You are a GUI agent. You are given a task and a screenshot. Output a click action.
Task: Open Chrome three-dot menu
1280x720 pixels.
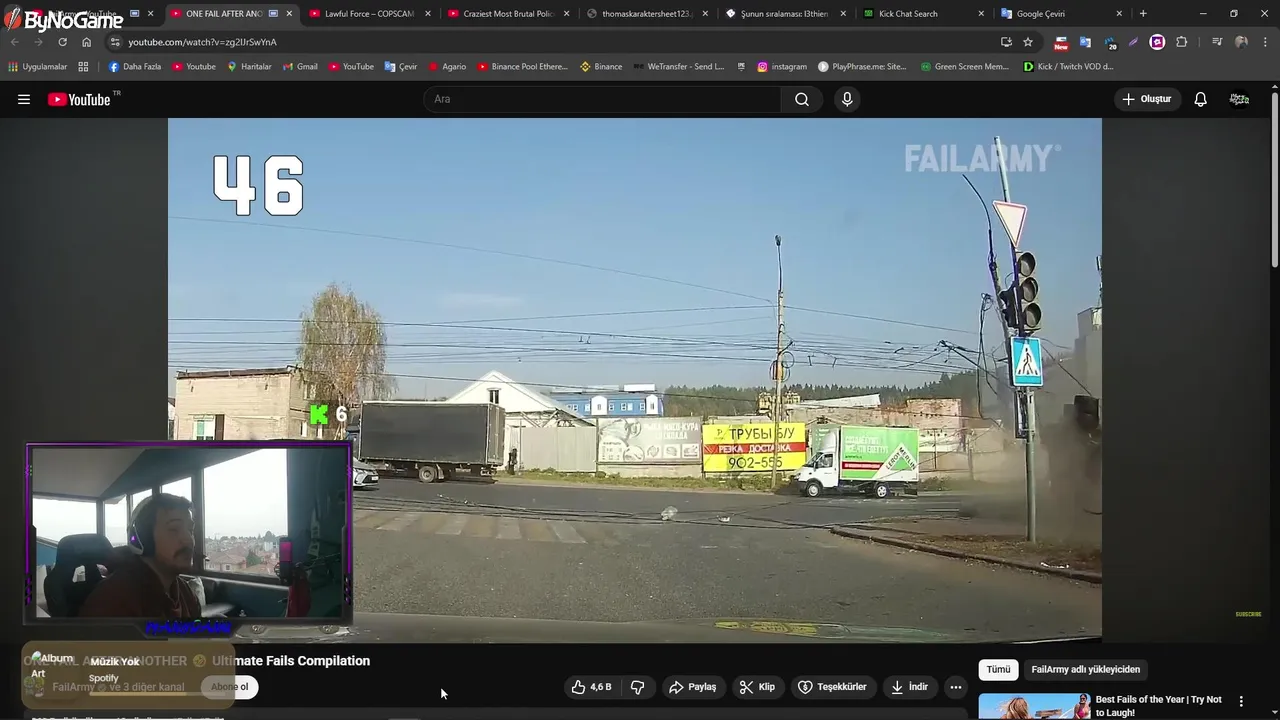tap(1265, 42)
